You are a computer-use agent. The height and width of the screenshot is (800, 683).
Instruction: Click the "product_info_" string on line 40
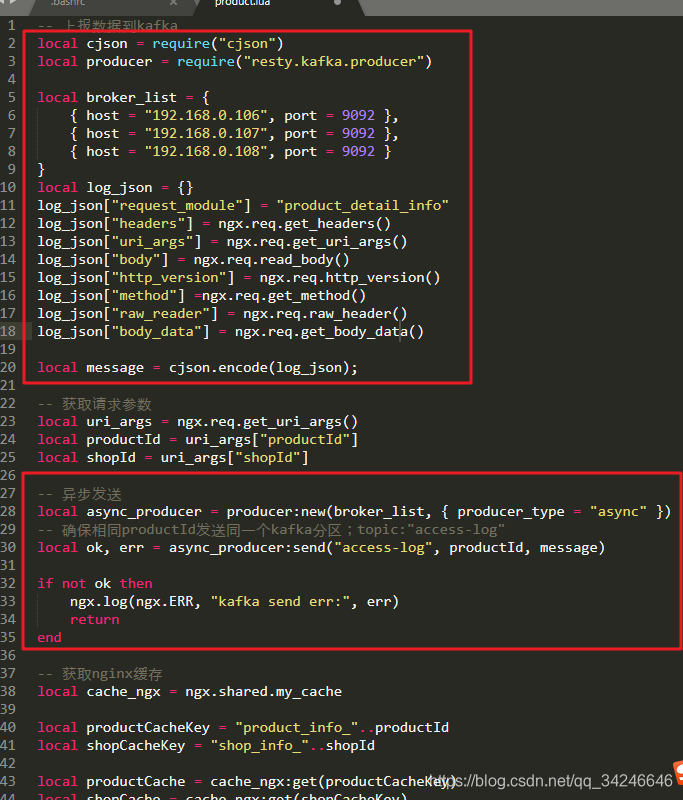coord(296,728)
